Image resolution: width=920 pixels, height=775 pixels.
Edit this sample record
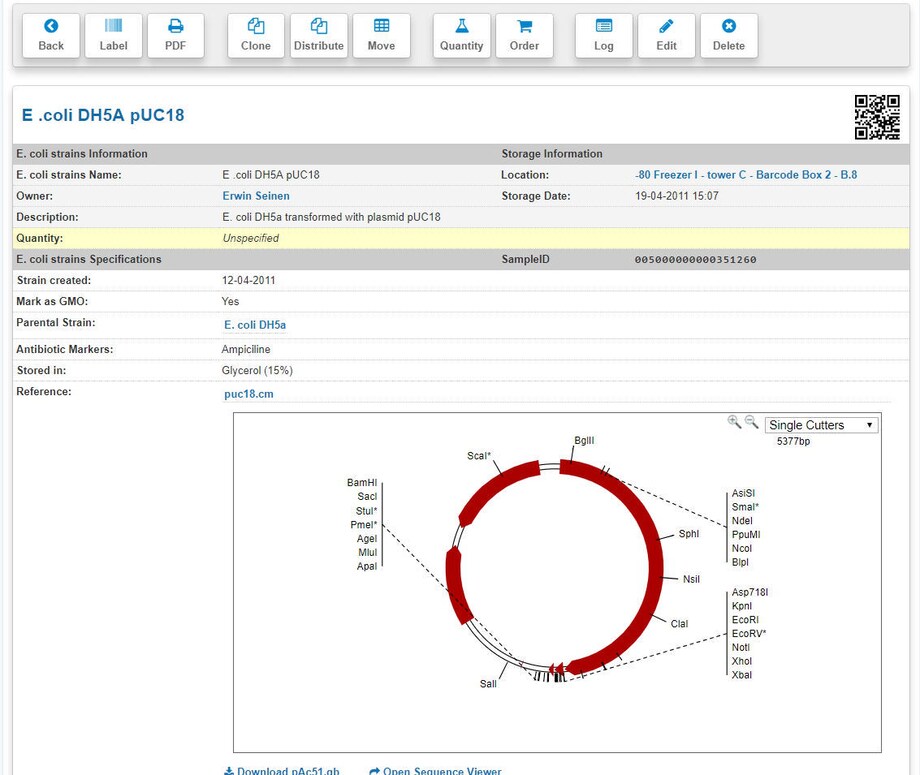tap(667, 36)
